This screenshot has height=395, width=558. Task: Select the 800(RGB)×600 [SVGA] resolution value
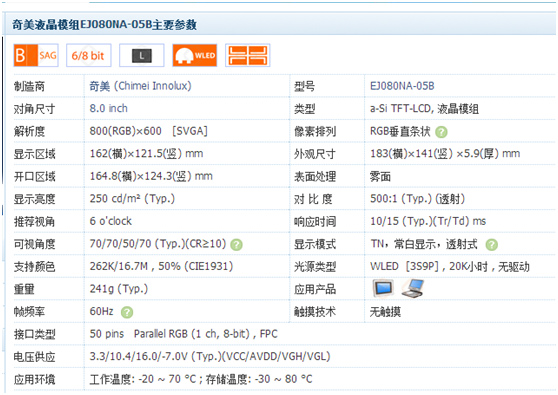pos(148,131)
